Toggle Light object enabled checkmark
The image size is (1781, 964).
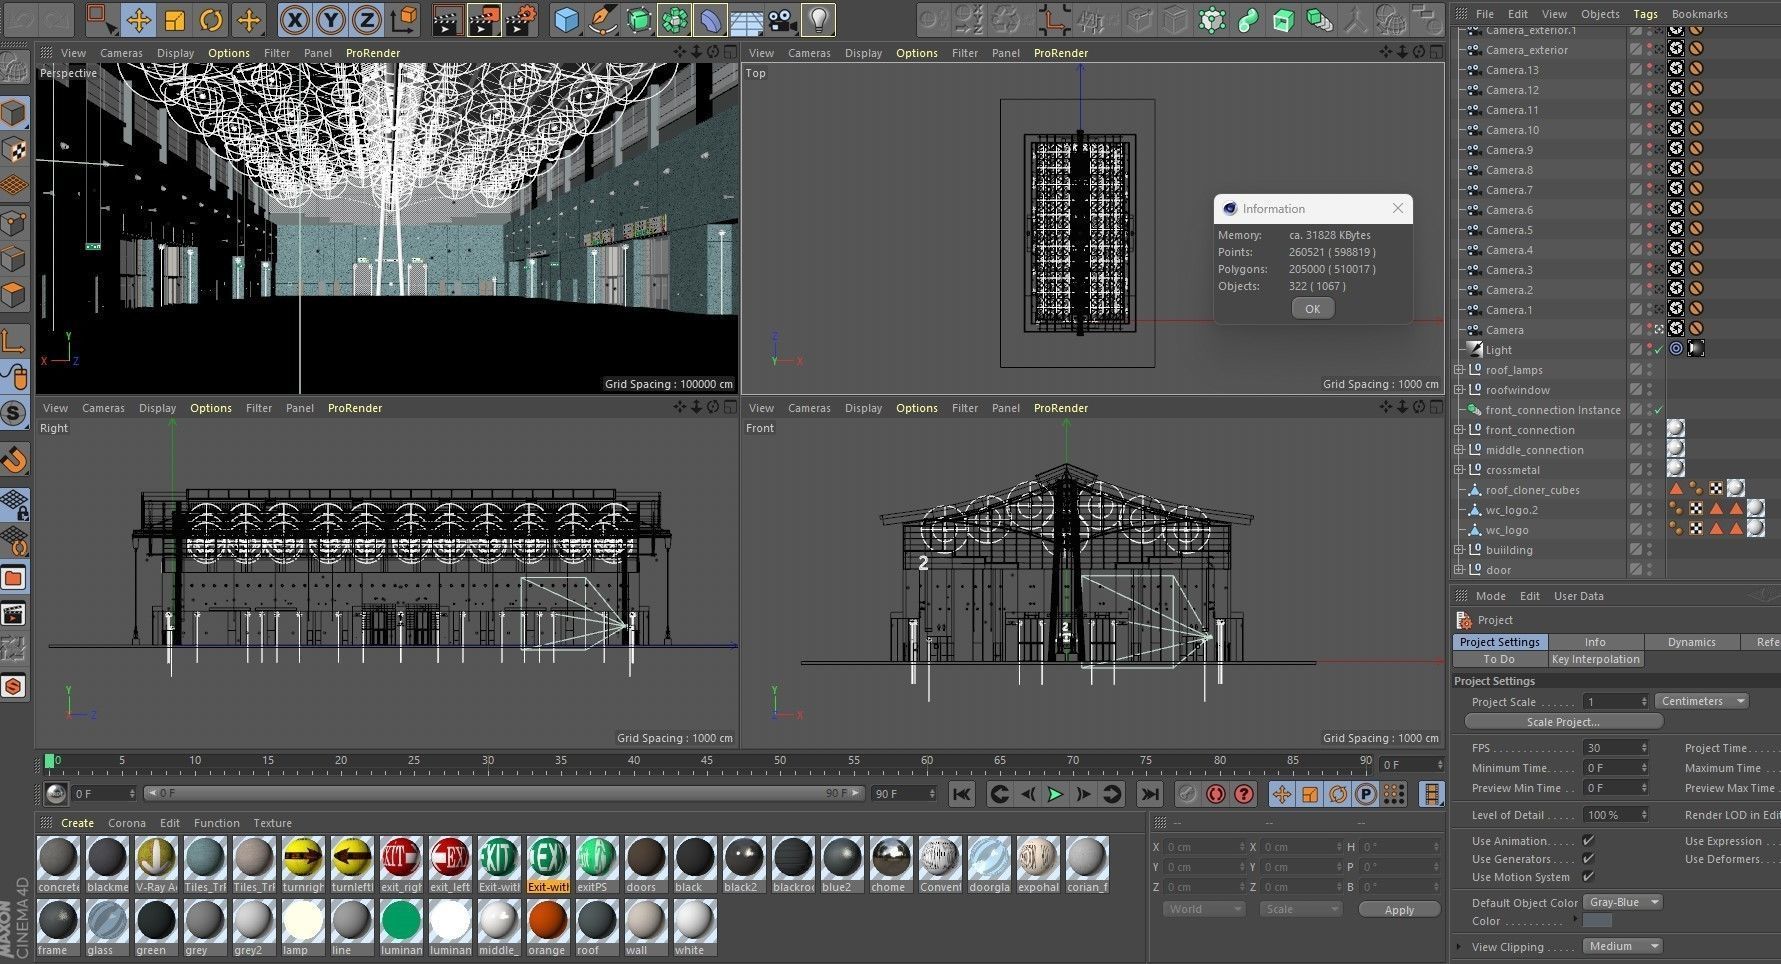(1659, 350)
